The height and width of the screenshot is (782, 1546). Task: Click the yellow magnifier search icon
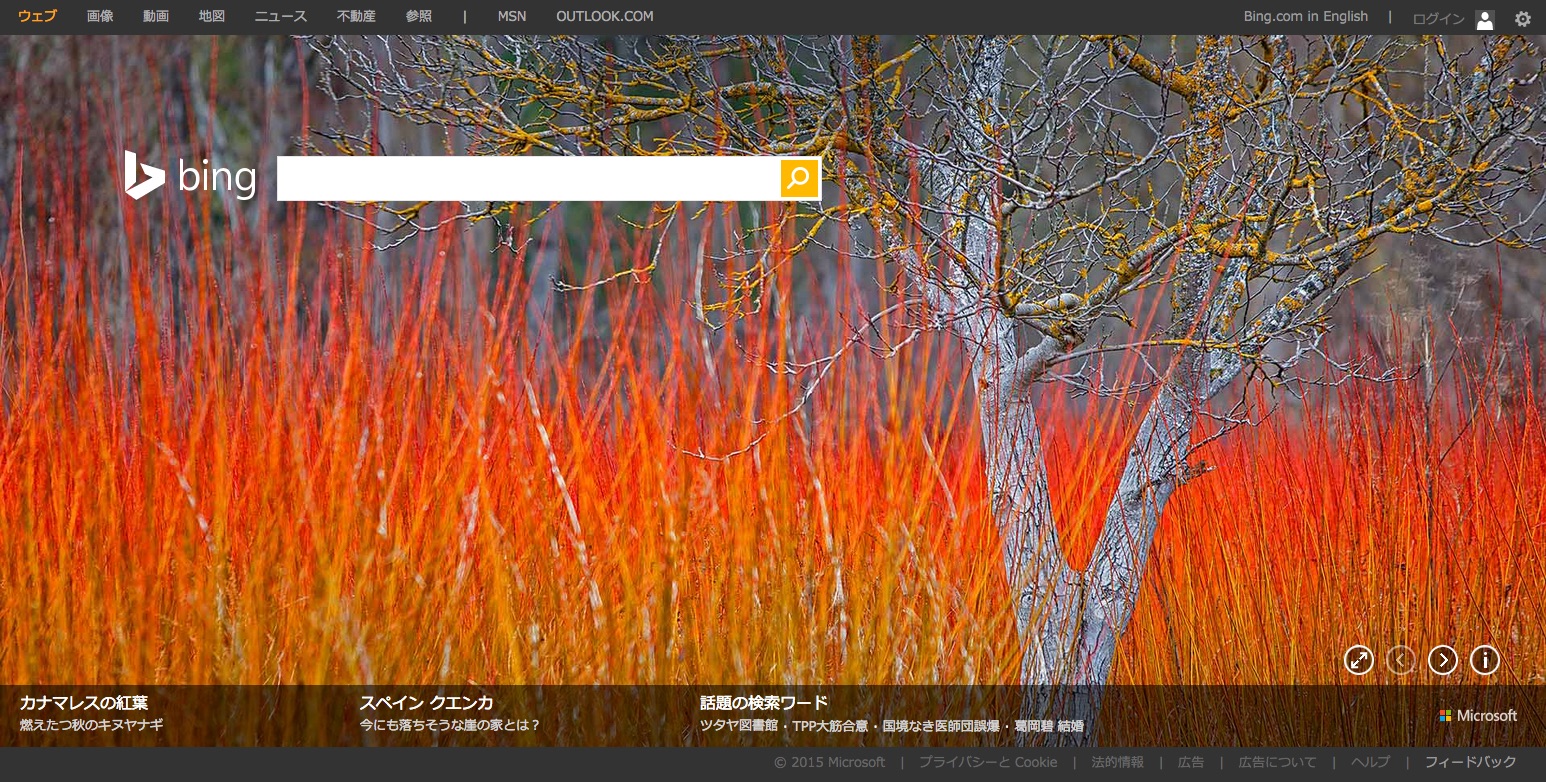pos(799,178)
